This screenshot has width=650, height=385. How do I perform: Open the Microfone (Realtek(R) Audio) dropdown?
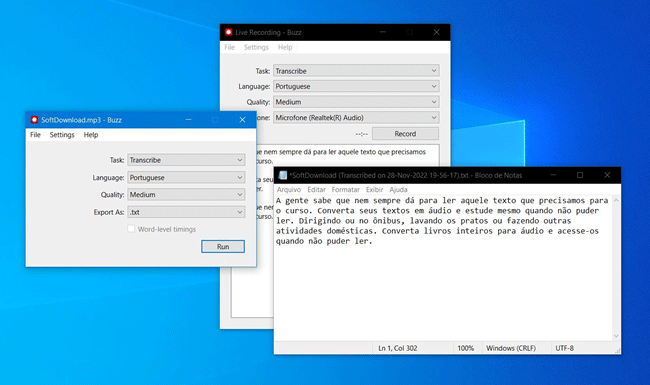356,118
